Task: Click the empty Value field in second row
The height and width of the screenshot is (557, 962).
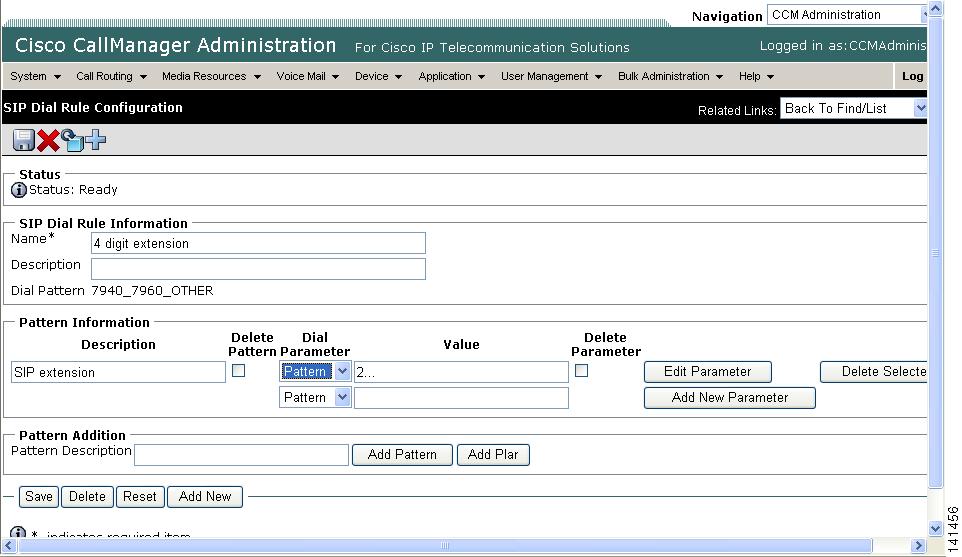Action: point(461,398)
